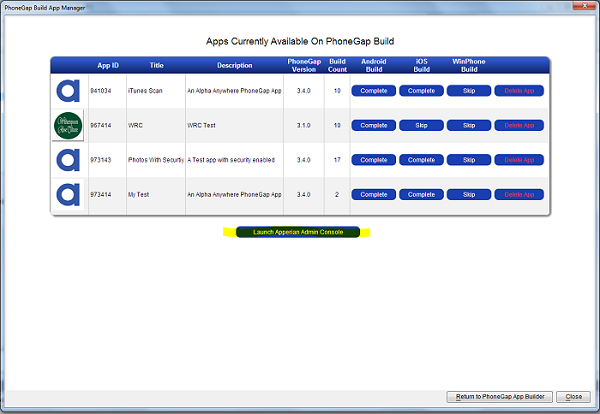Viewport: 600px width, 414px height.
Task: Click the Photos With Security title
Action: tap(156, 160)
